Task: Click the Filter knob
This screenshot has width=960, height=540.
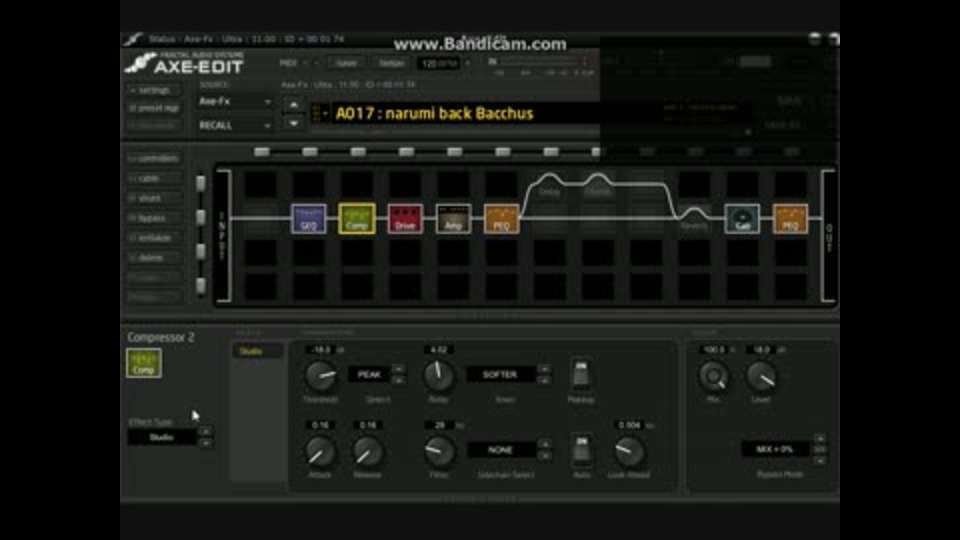Action: coord(439,452)
